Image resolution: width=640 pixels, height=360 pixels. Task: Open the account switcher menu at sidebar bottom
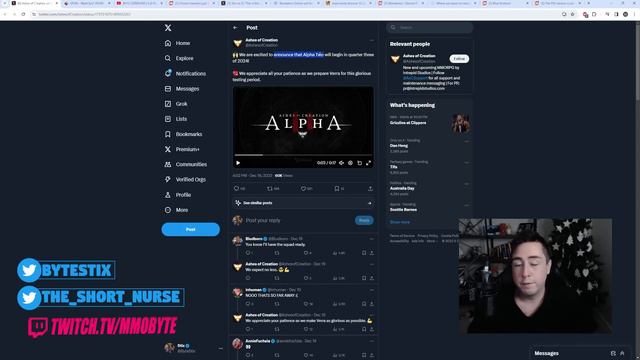(x=221, y=349)
